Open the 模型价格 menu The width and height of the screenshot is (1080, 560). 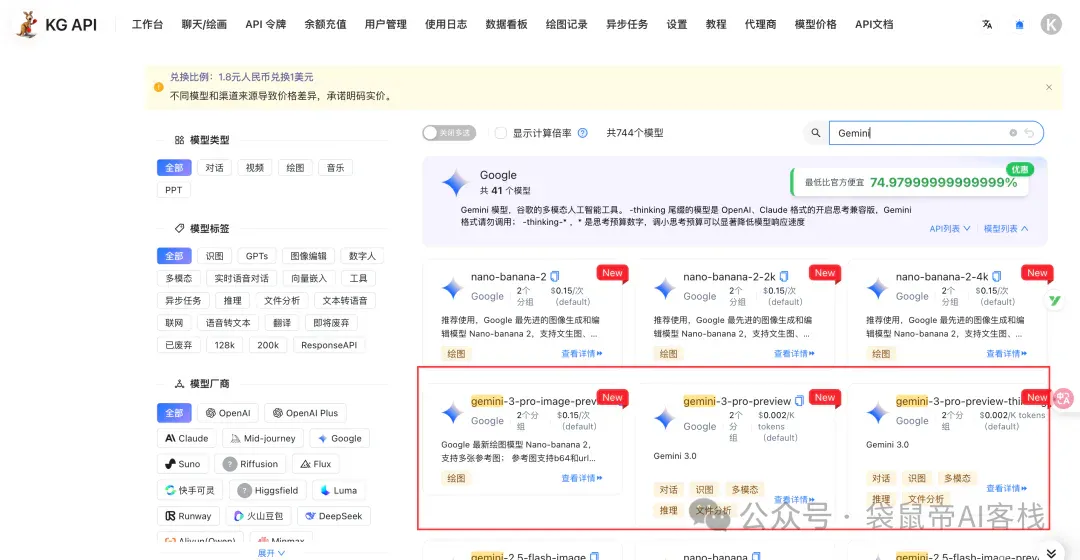(816, 24)
